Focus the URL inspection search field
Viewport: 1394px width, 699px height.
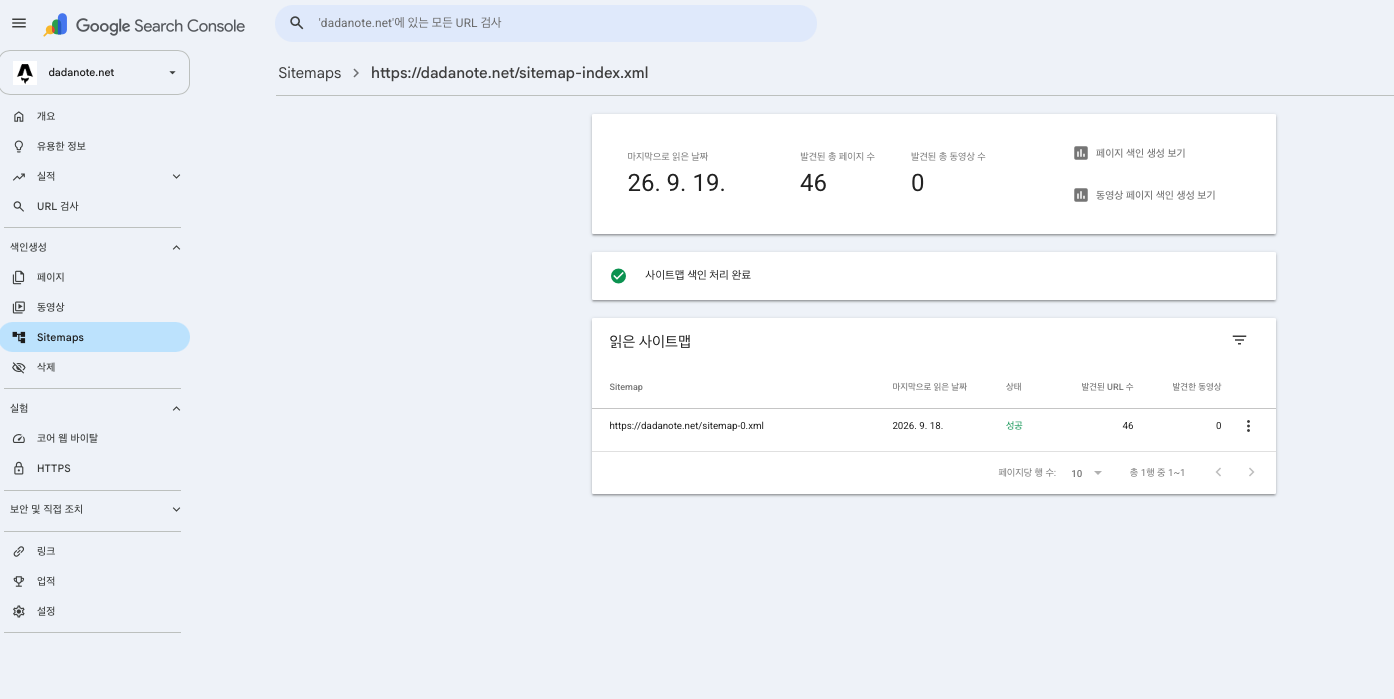546,23
